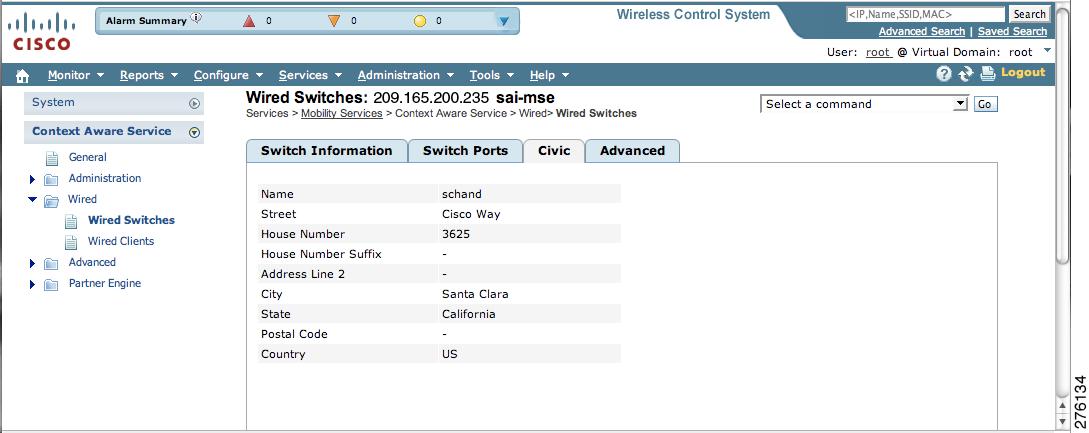
Task: Switch to the Switch Ports tab
Action: click(465, 151)
